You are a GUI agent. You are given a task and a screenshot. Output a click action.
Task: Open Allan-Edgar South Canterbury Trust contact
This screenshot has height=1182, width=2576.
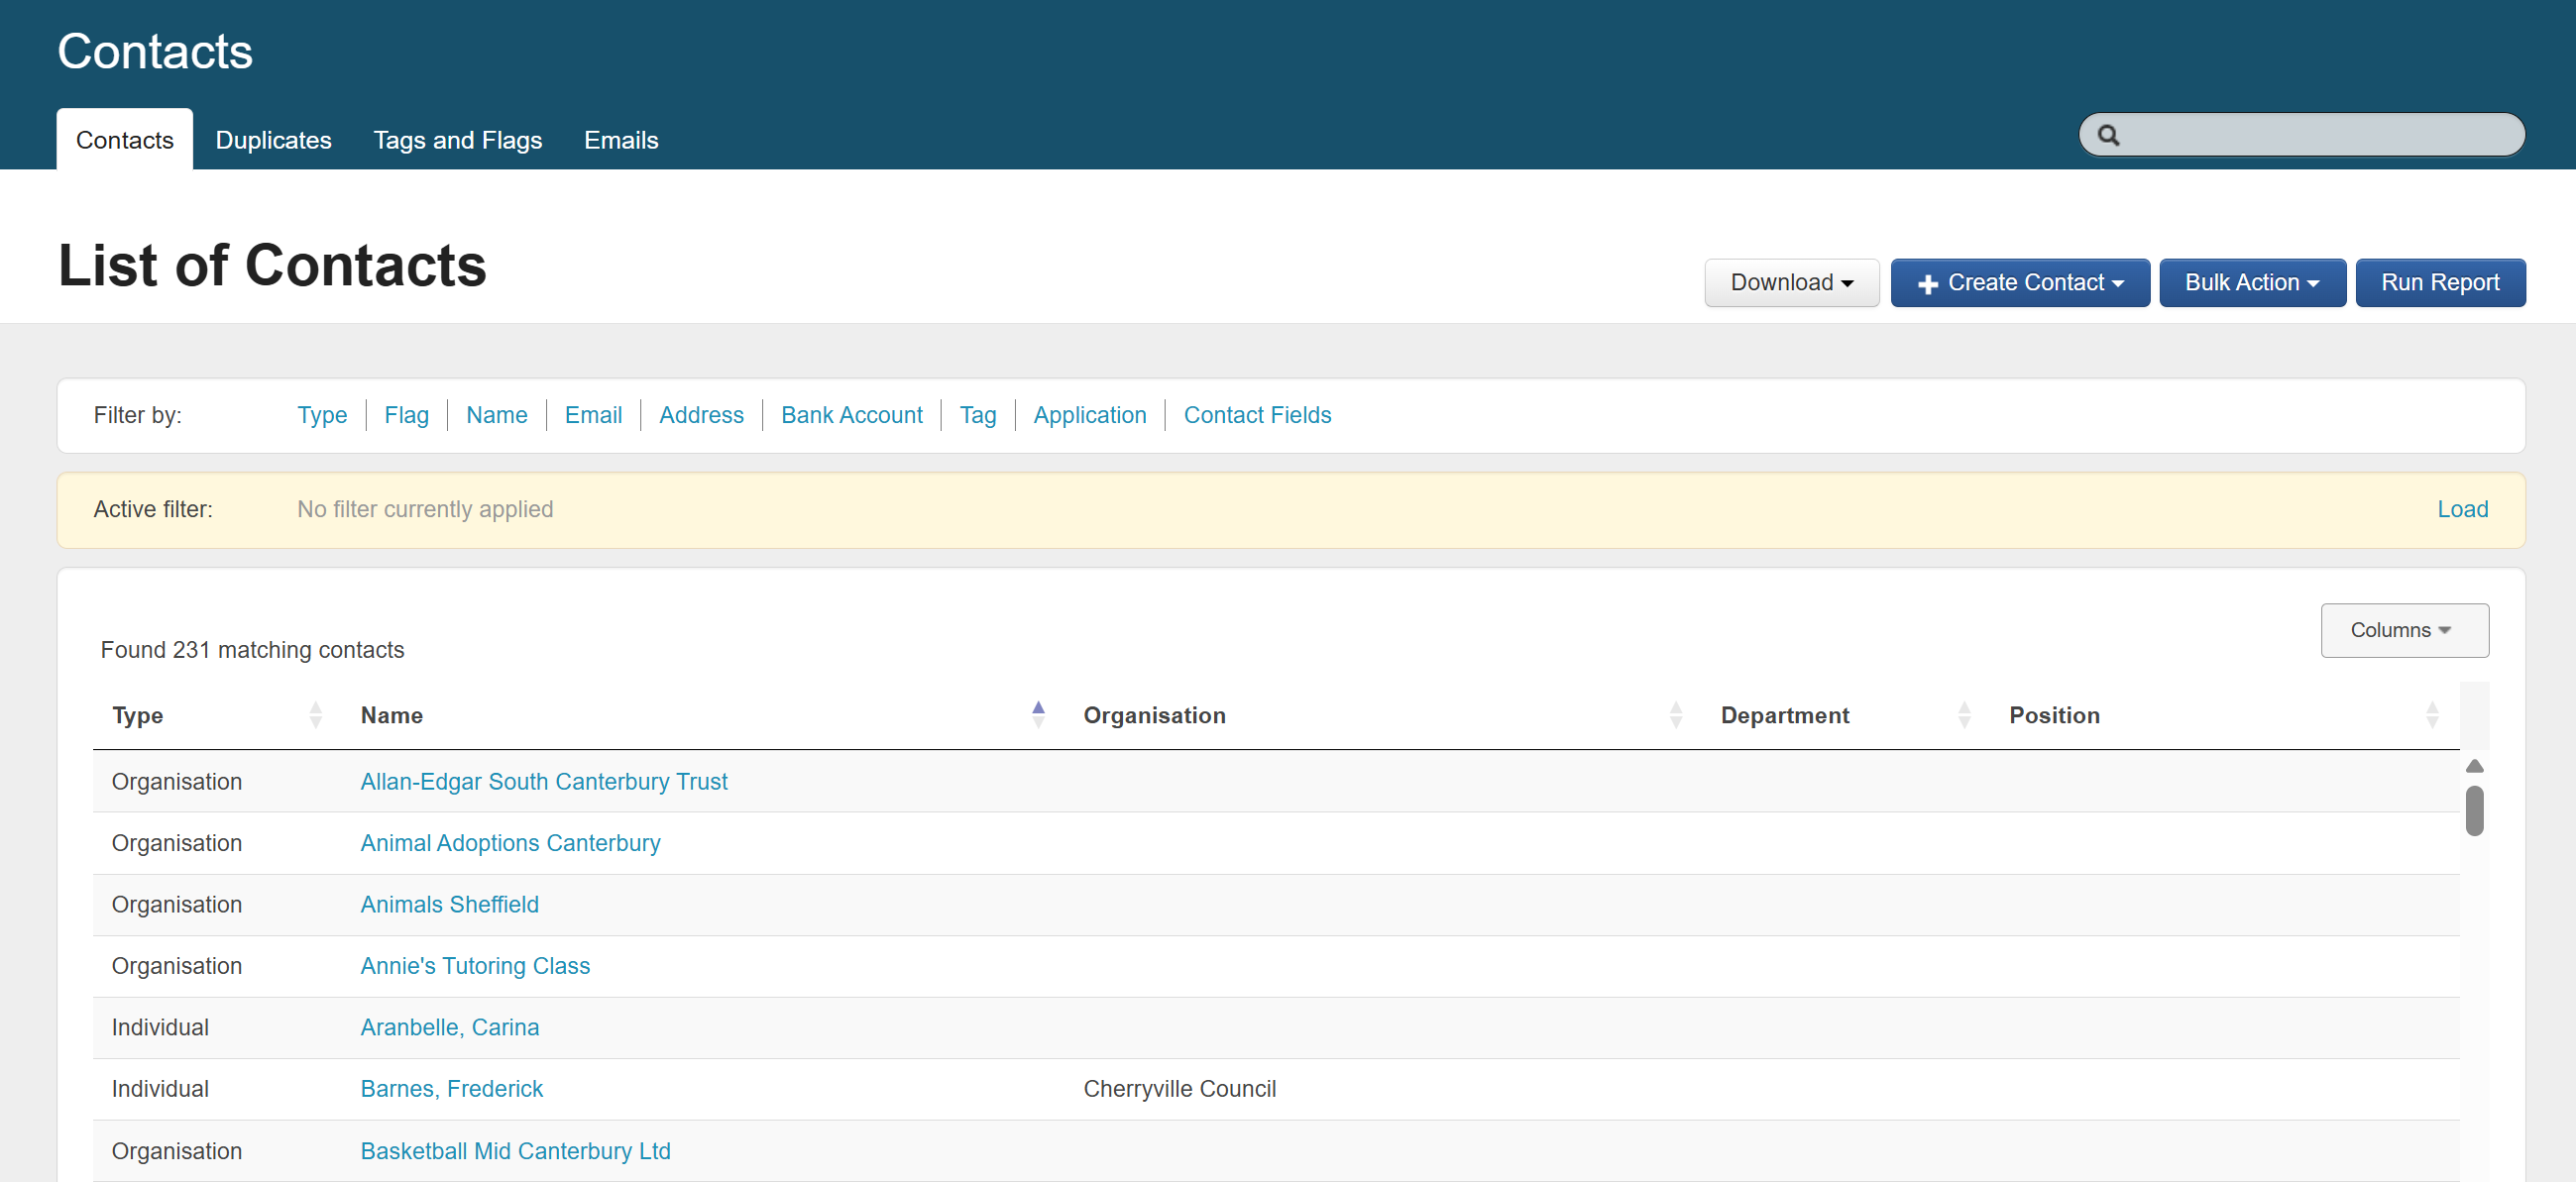tap(544, 782)
